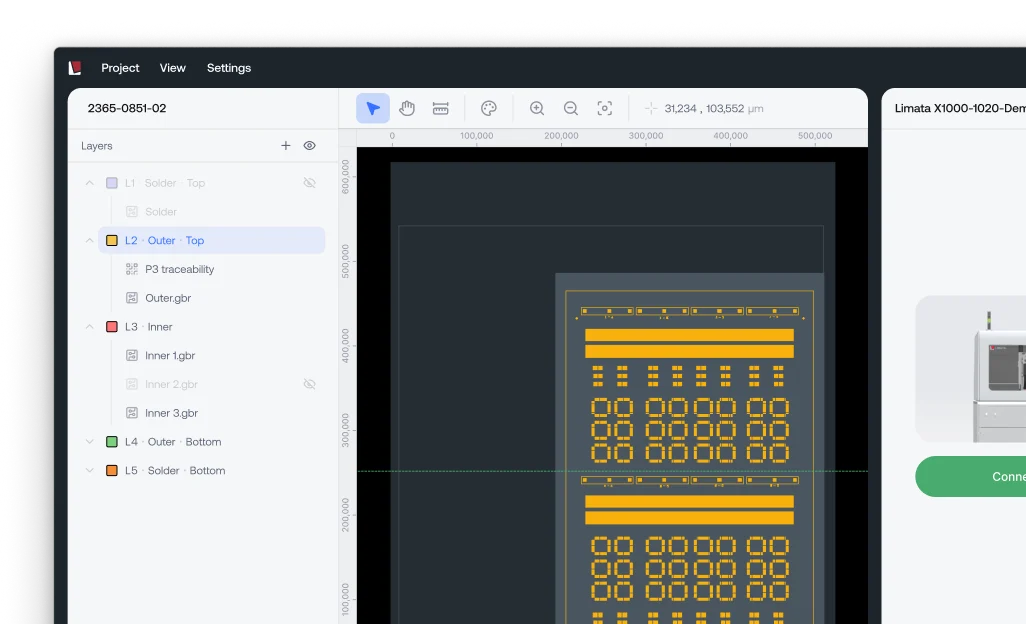Select the P3 traceability item

coord(179,270)
